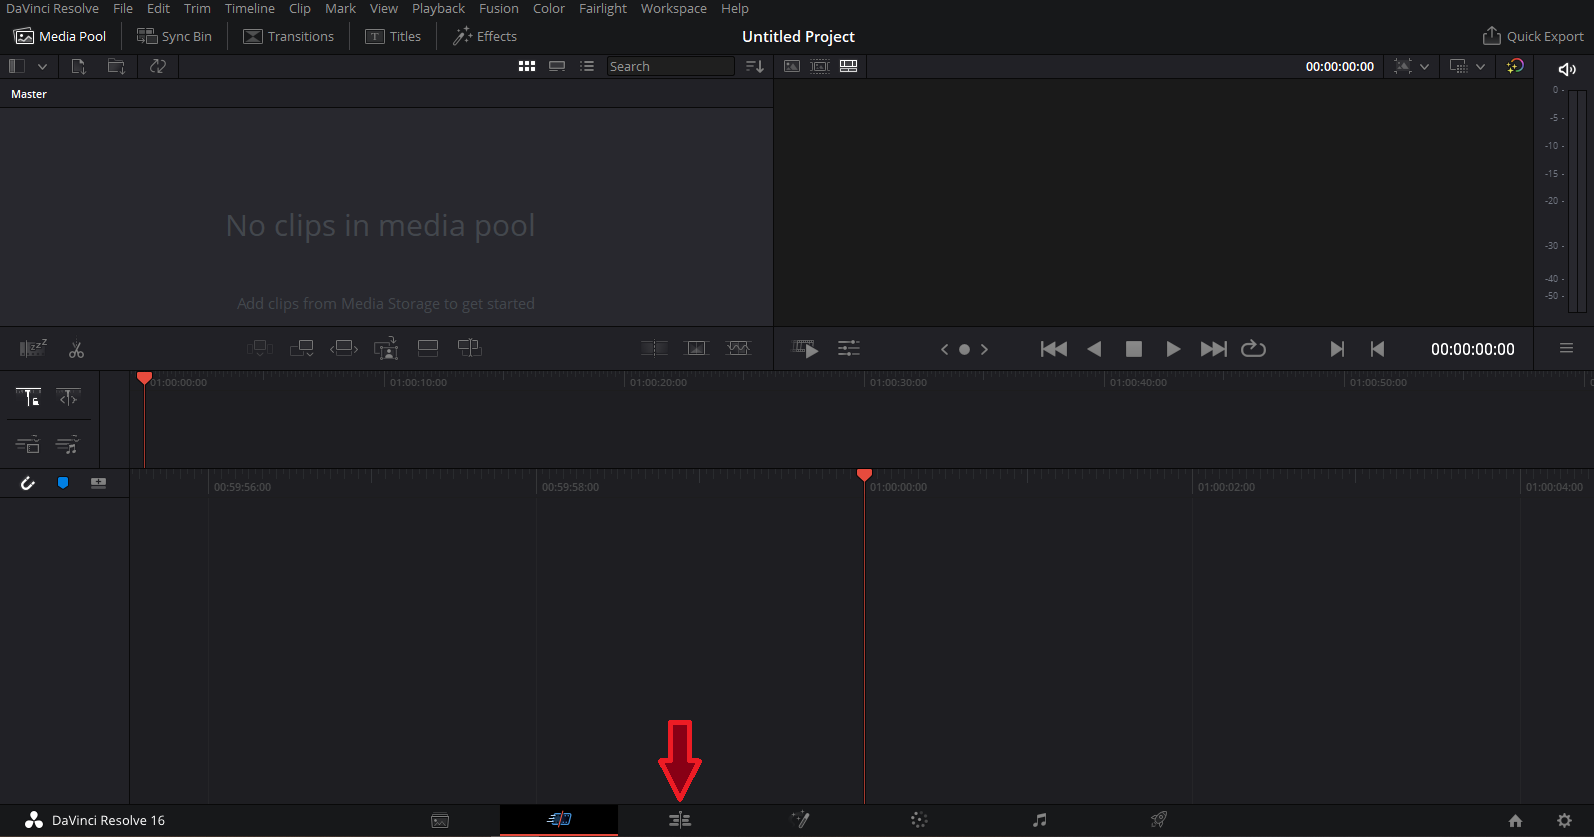Open the Transitions panel
Screen dimensions: 1594x837
[289, 36]
